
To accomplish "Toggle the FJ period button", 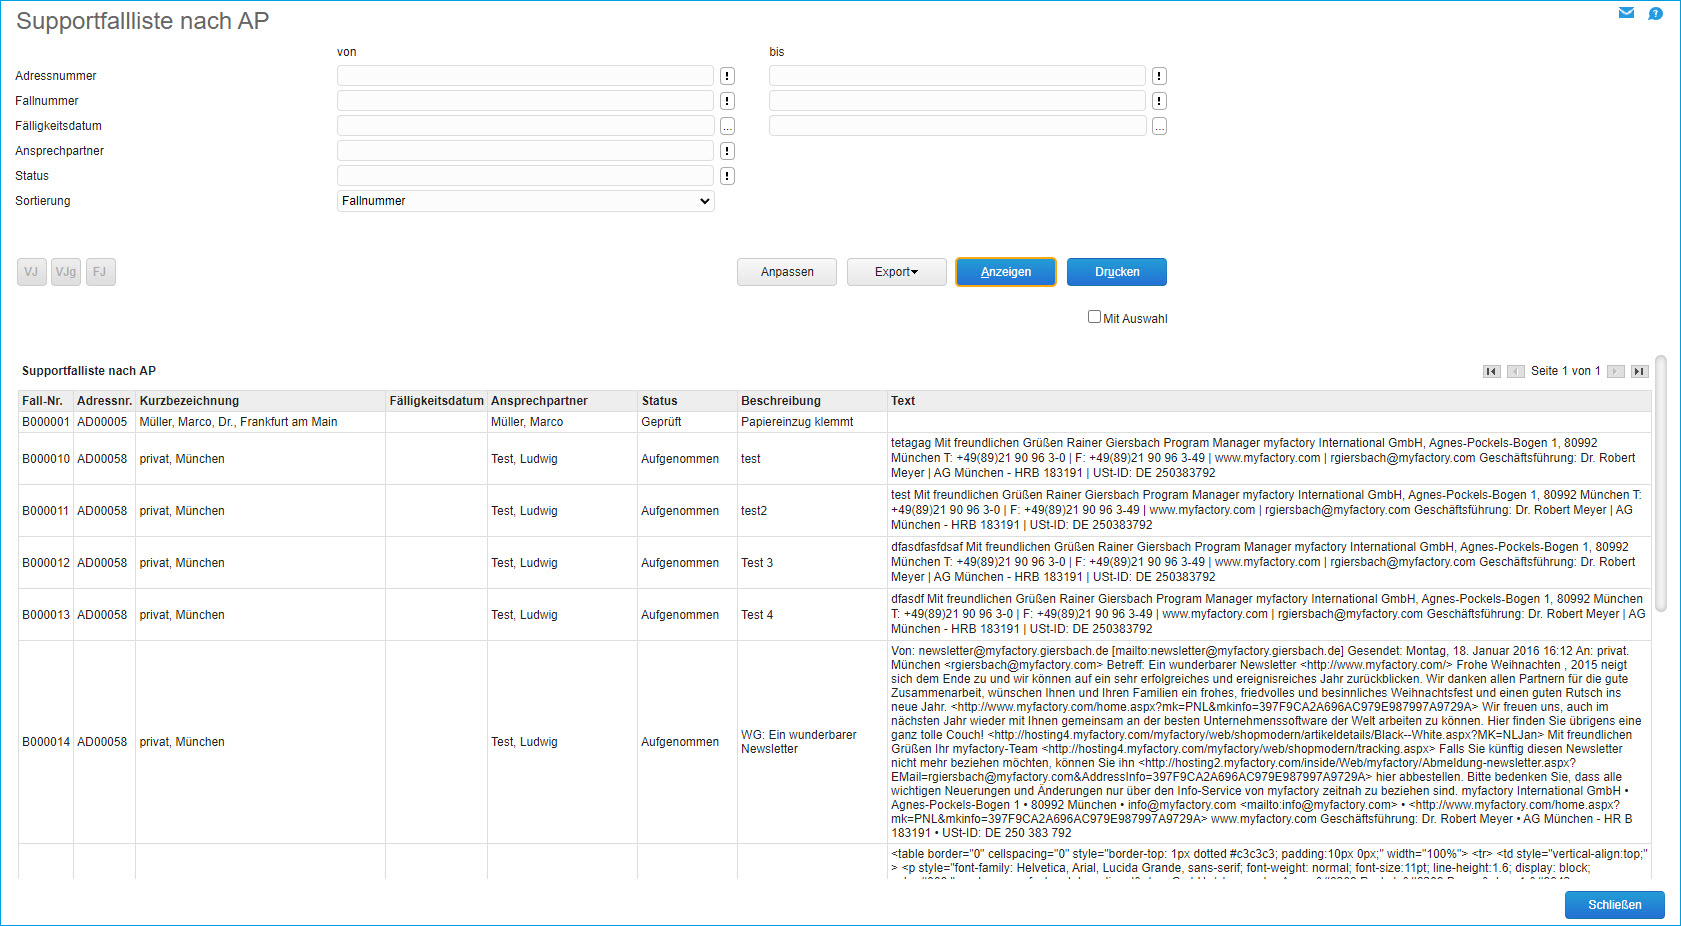I will pos(100,272).
